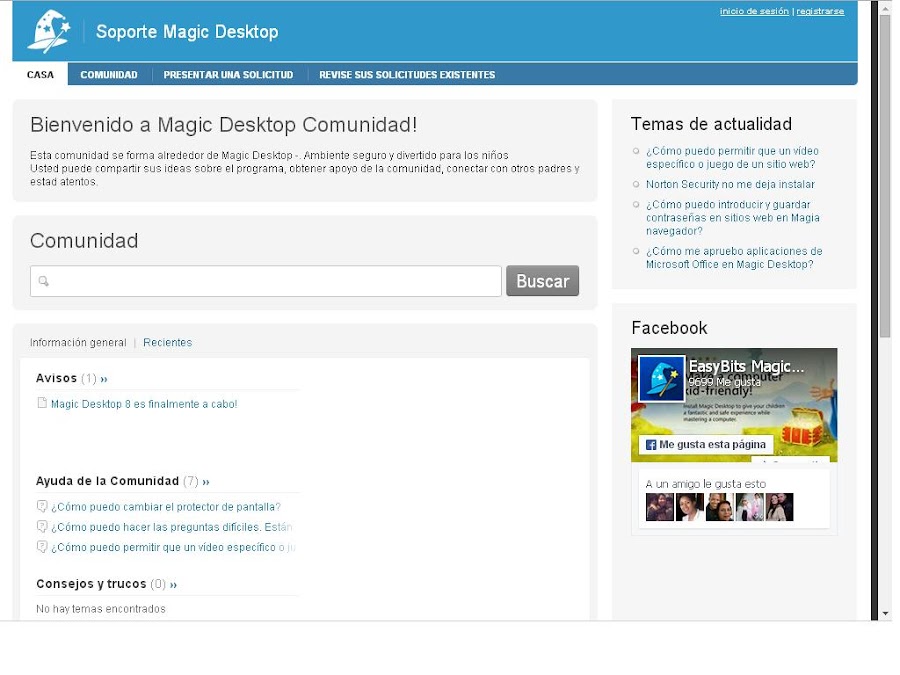Click the 'No hay temas encontrados' text
The image size is (900, 675).
[x=100, y=609]
